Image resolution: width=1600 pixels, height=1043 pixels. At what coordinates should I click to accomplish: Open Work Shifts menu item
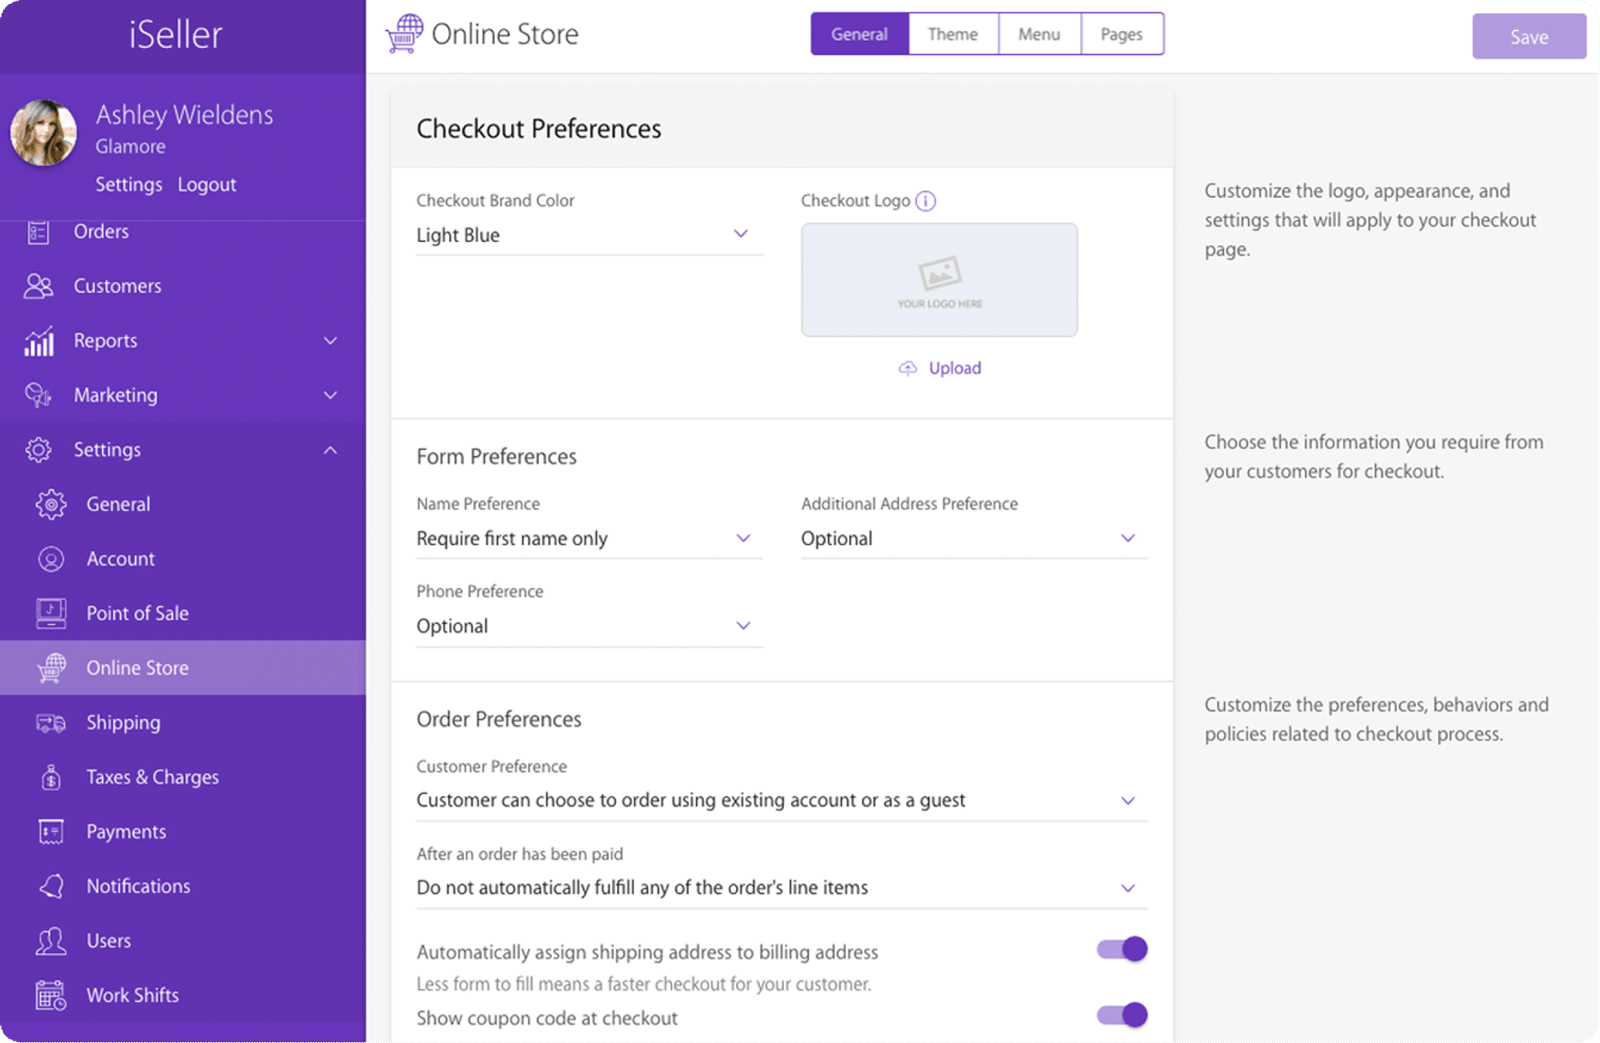click(183, 995)
